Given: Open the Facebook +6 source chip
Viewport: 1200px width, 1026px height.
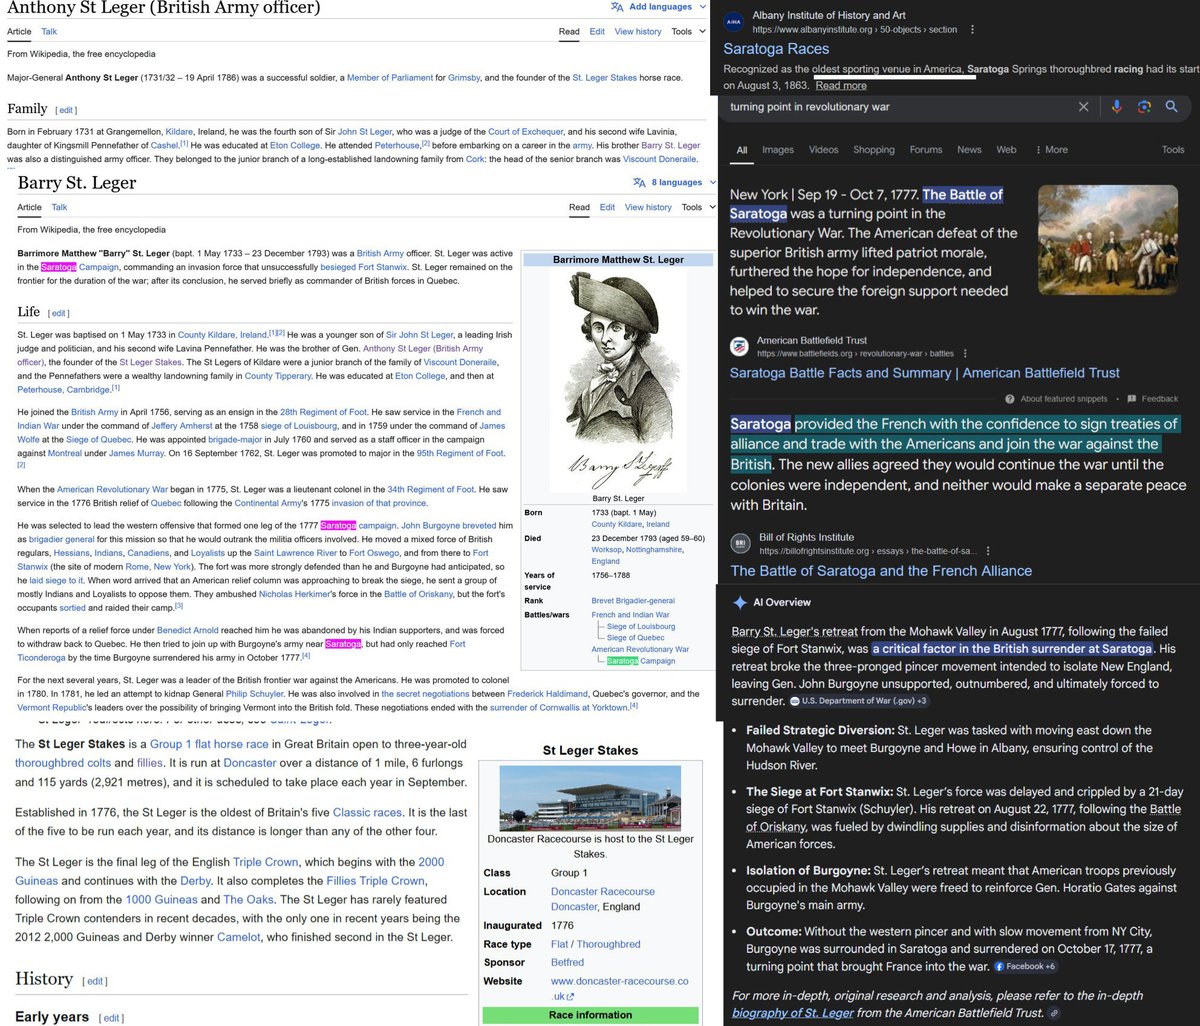Looking at the screenshot, I should click(1025, 967).
